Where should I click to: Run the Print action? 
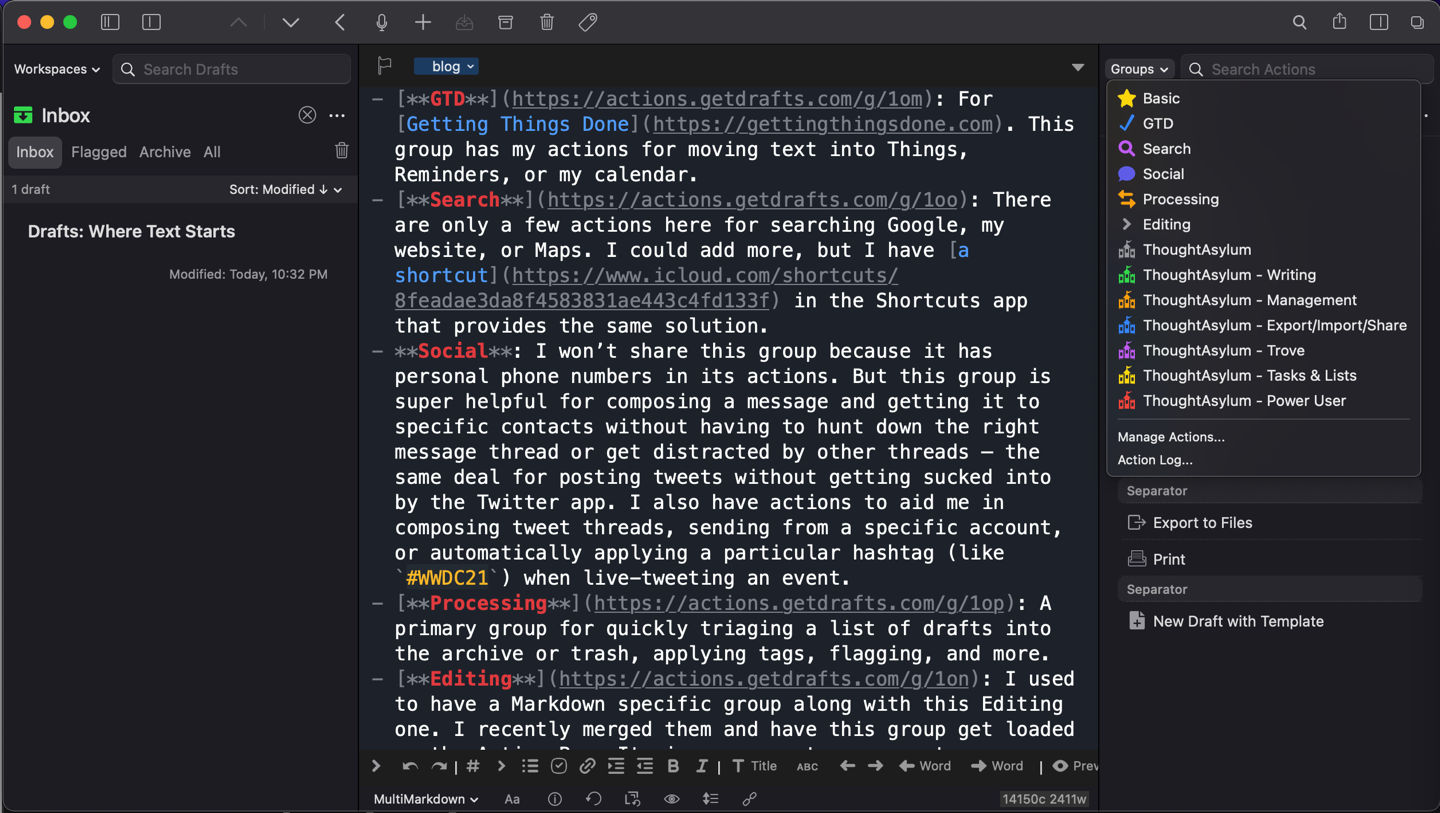[1270, 559]
